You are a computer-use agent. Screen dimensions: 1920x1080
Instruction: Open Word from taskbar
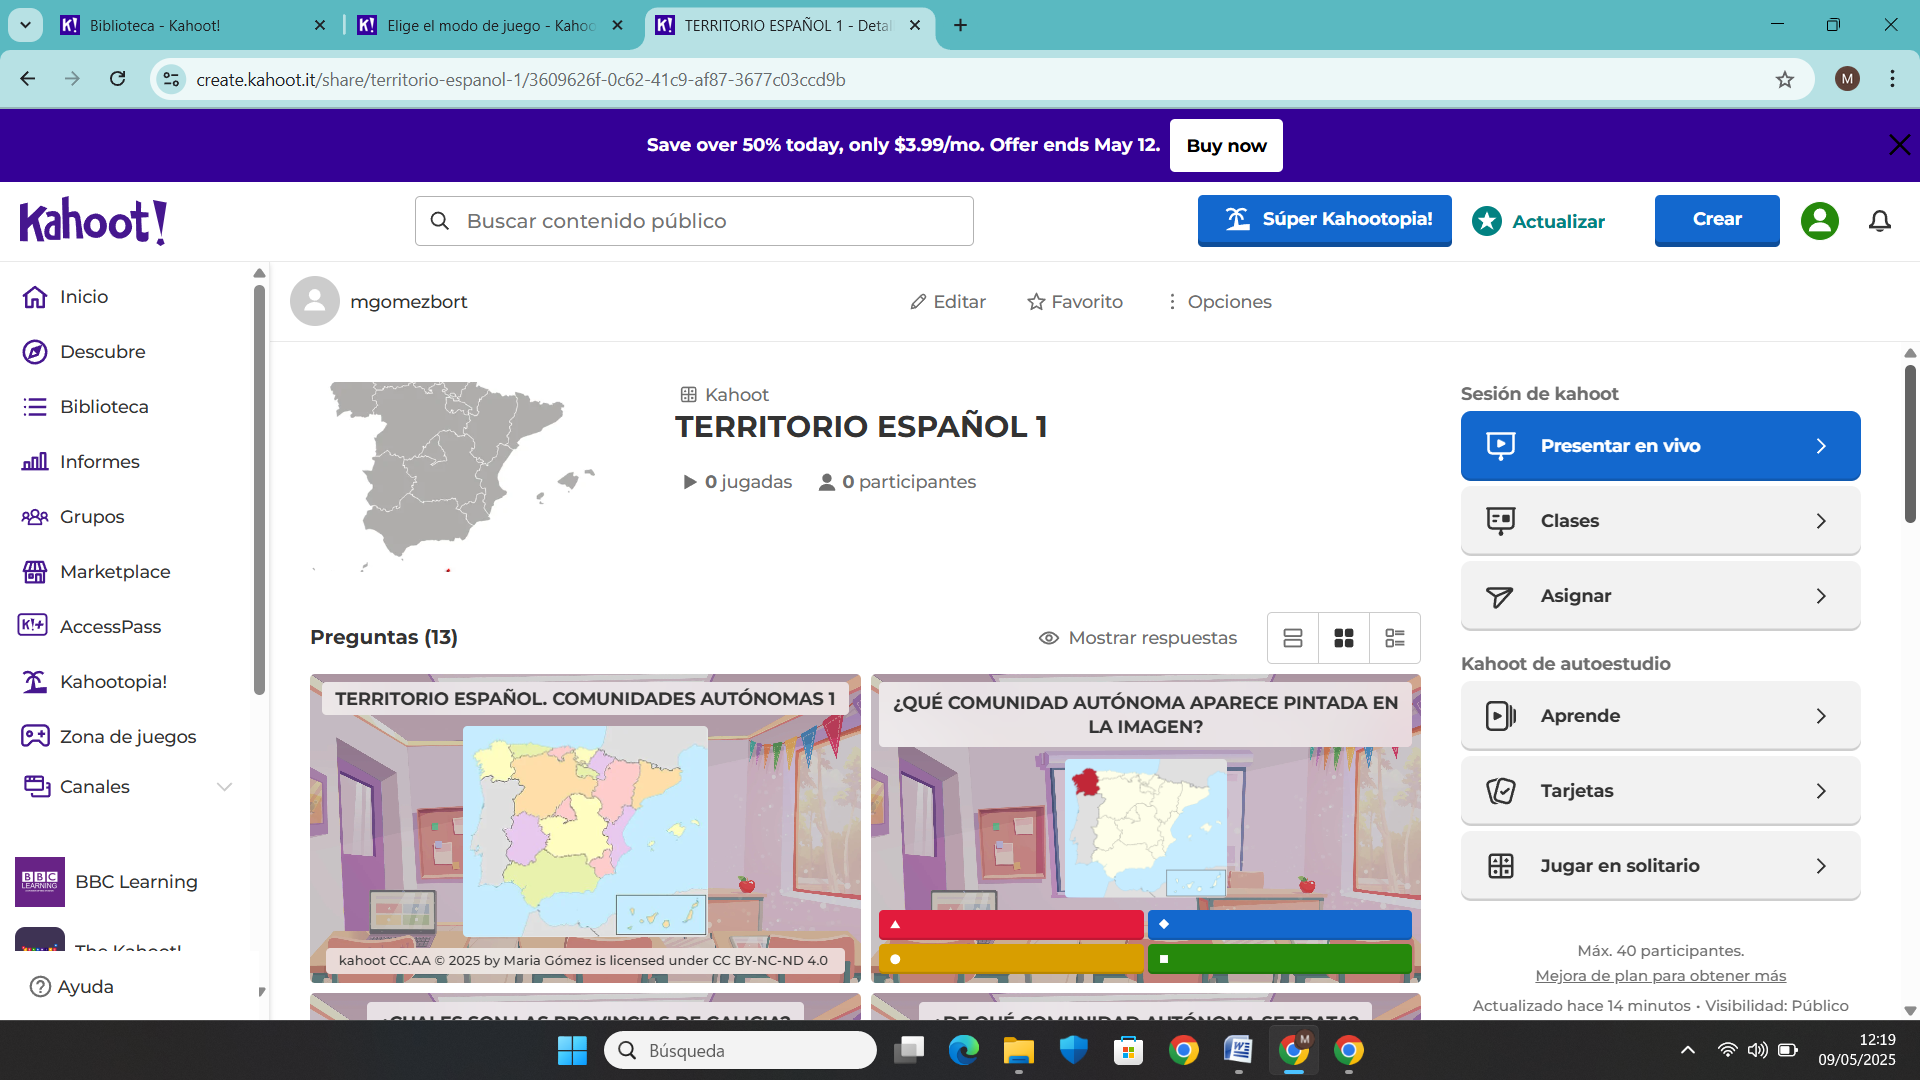click(x=1238, y=1050)
